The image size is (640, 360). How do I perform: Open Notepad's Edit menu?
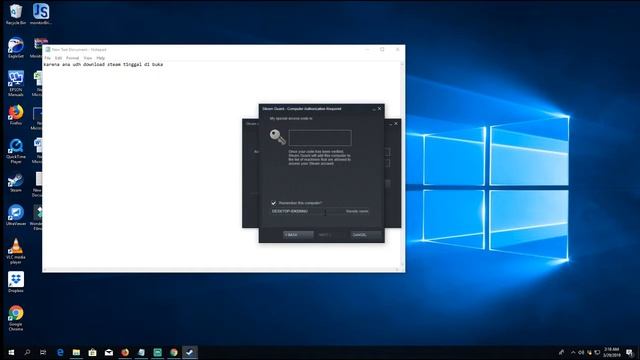click(x=58, y=58)
